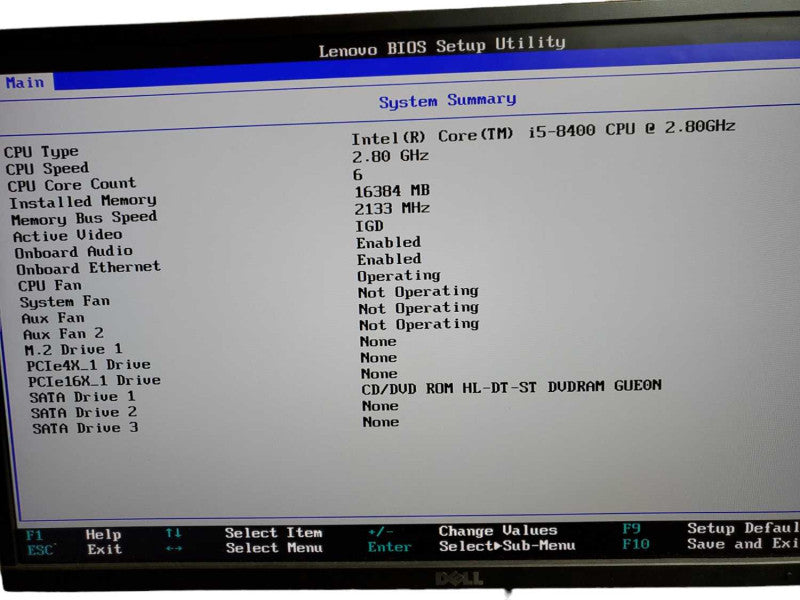
Task: Click Enabled value for Onboard Ethernet
Action: click(389, 259)
